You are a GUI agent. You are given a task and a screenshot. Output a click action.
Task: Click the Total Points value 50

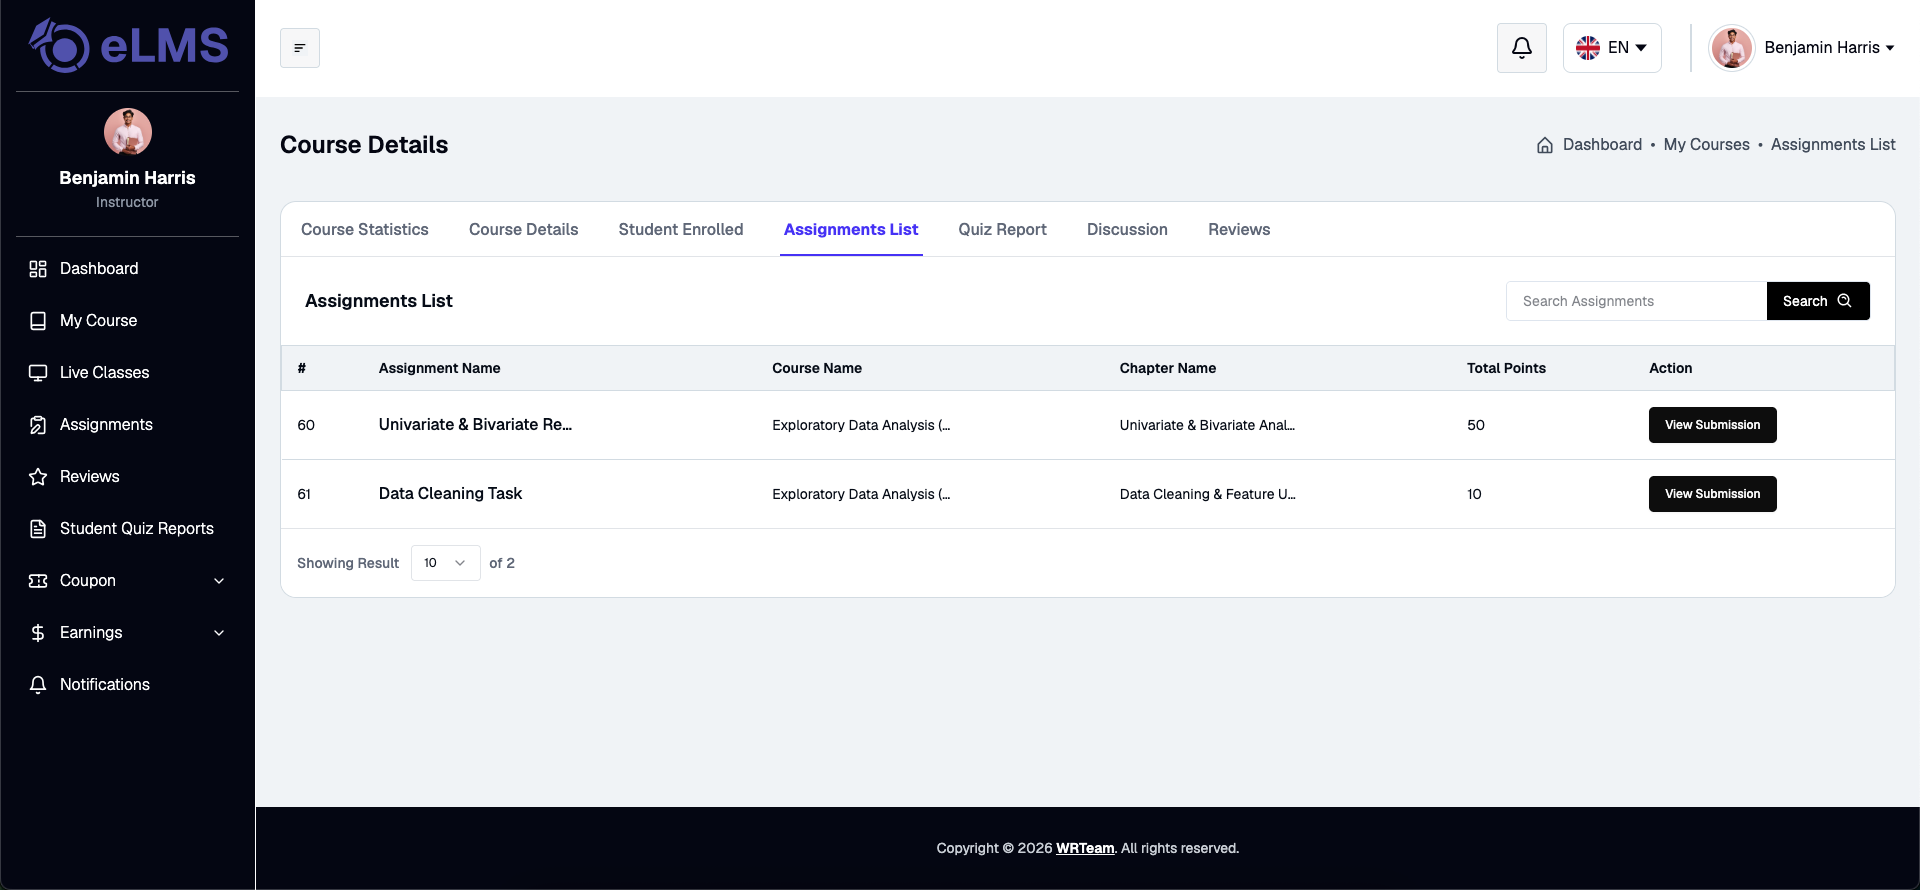pos(1476,425)
